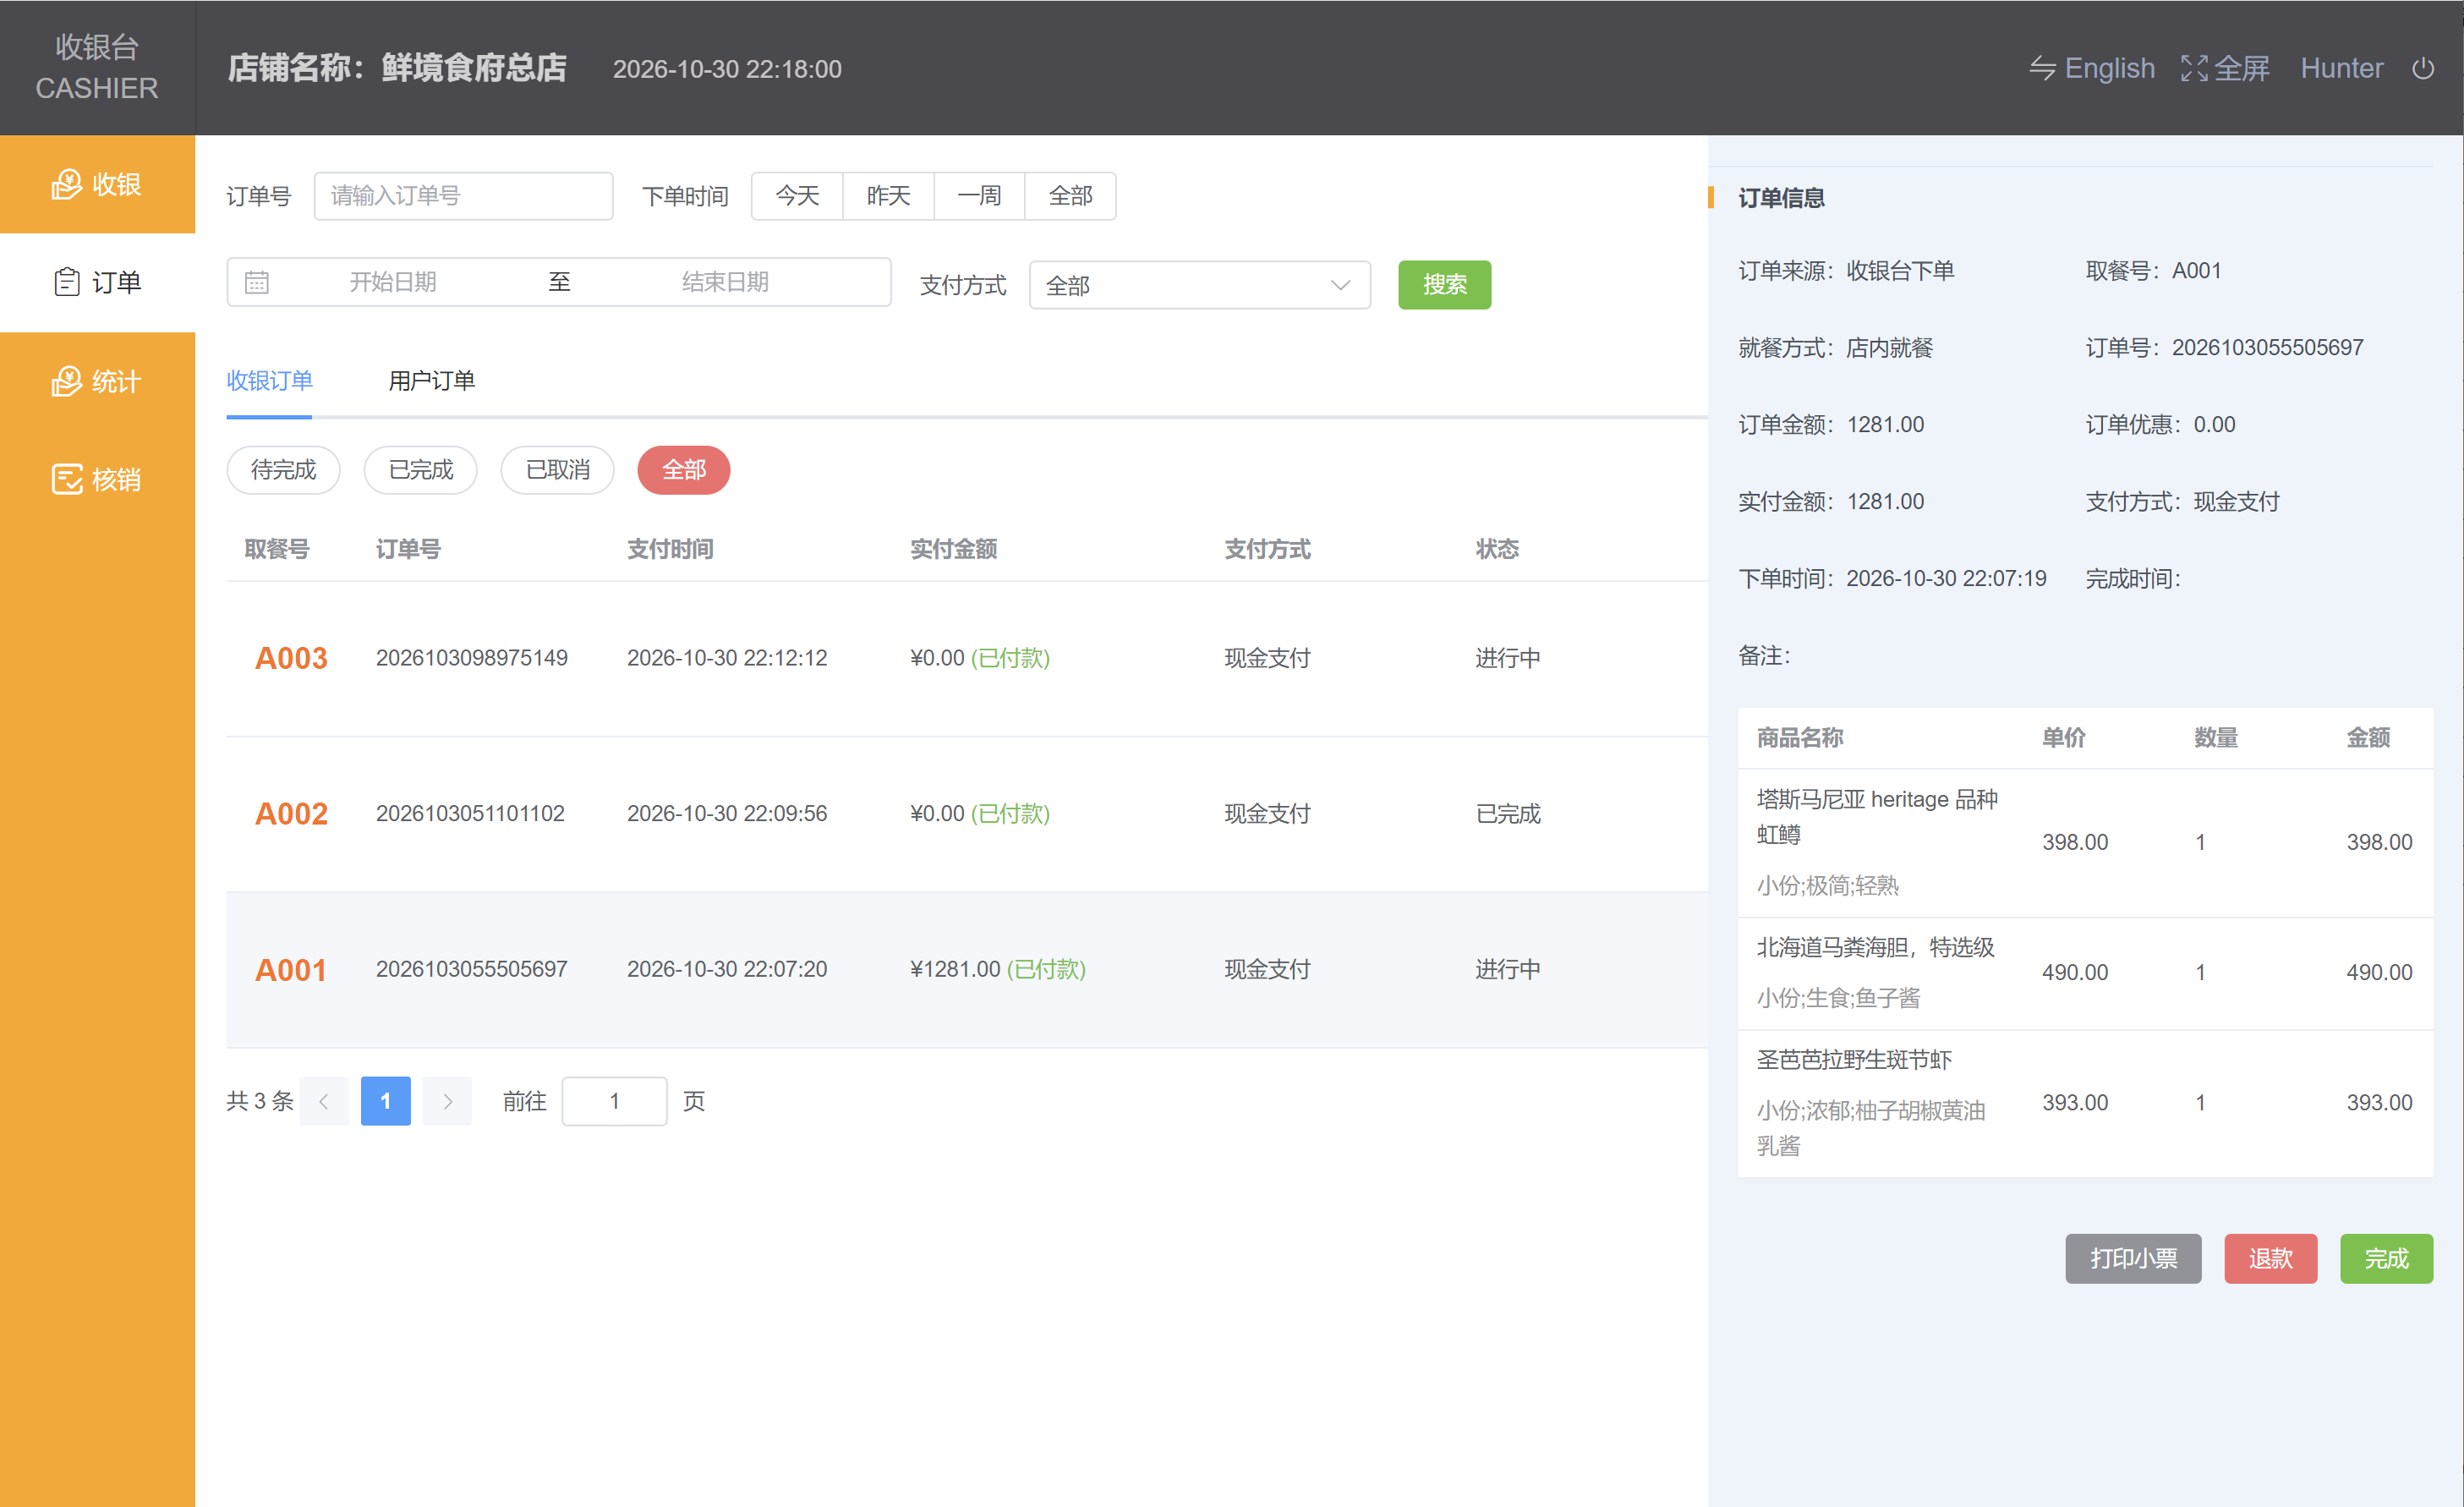Click the 打印小票 print receipt button
2464x1507 pixels.
[2133, 1258]
